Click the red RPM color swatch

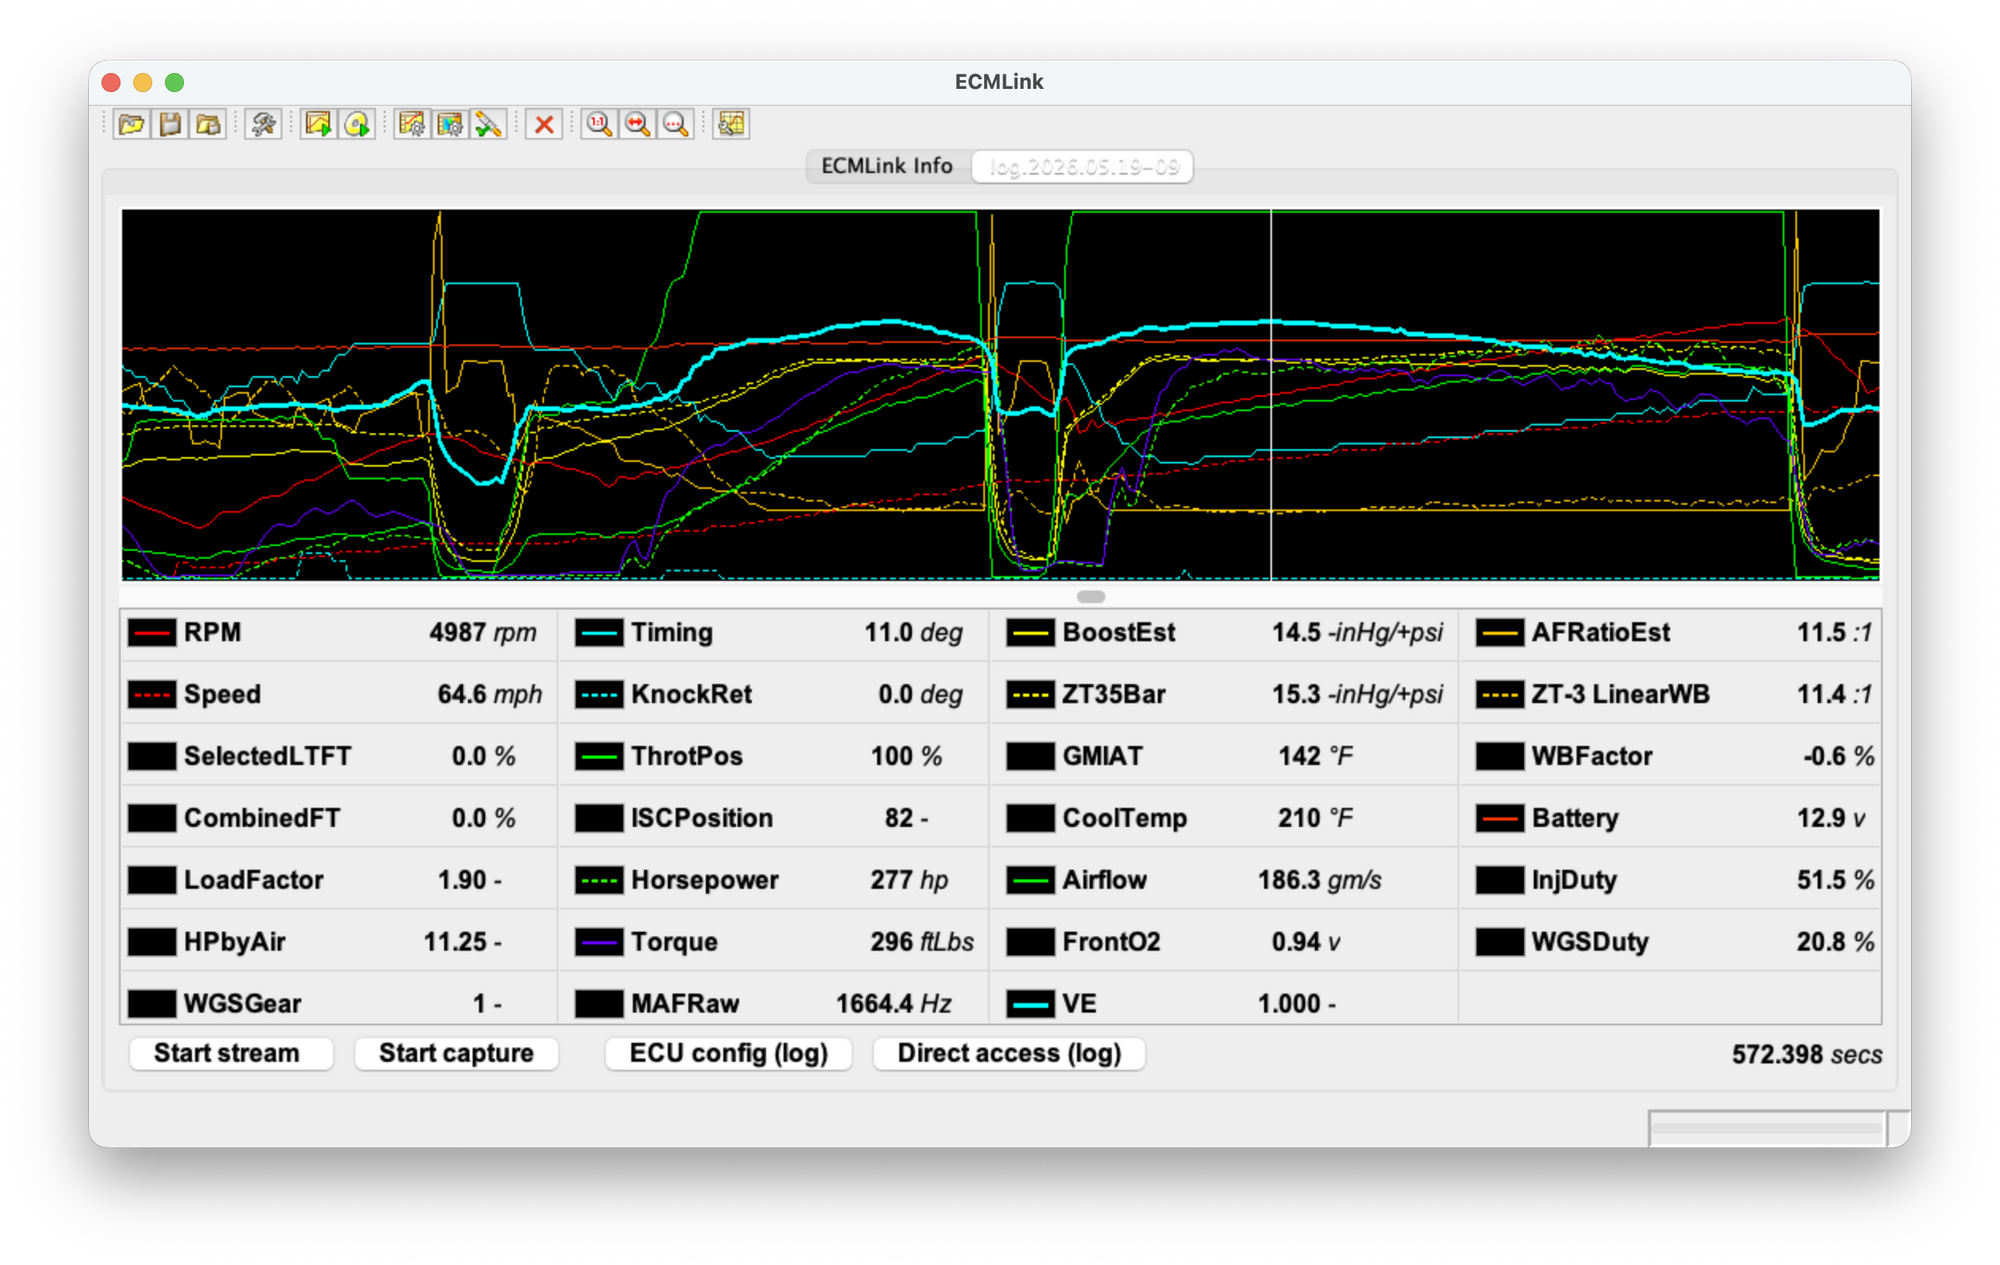pos(152,633)
